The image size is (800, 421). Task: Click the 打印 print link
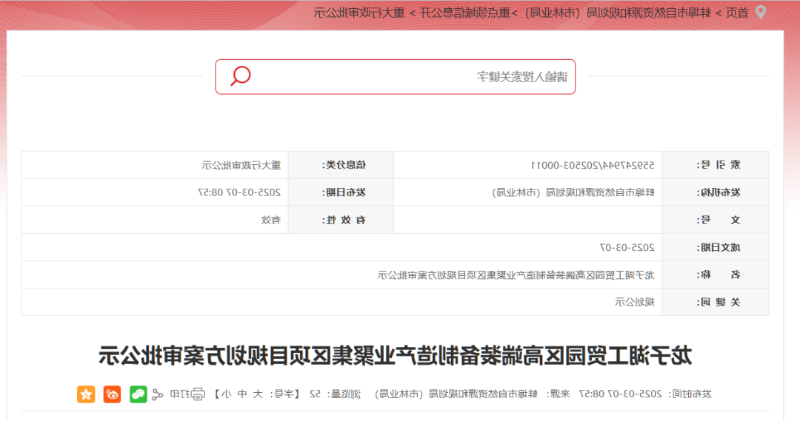tap(181, 394)
